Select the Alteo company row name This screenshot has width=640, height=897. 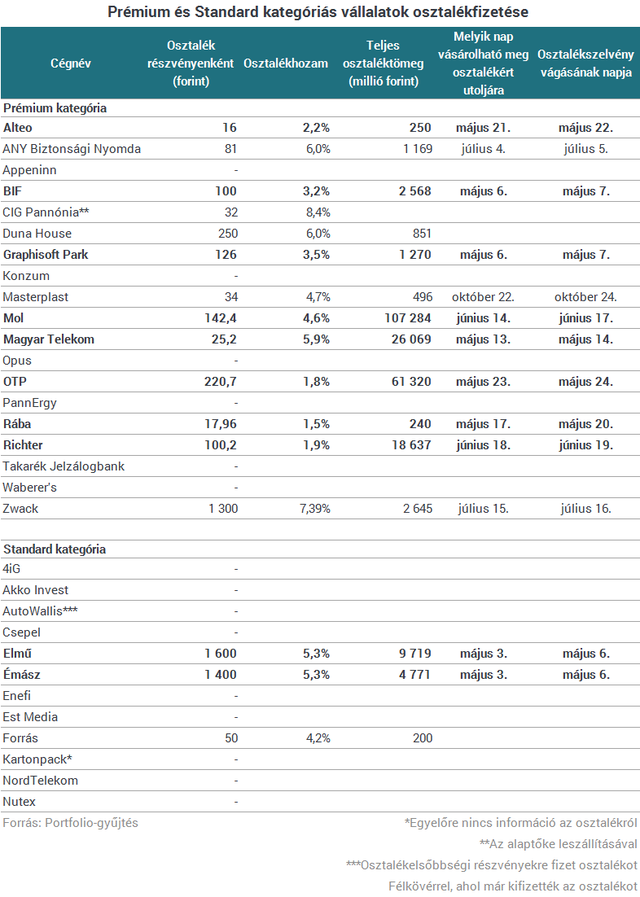pyautogui.click(x=18, y=128)
